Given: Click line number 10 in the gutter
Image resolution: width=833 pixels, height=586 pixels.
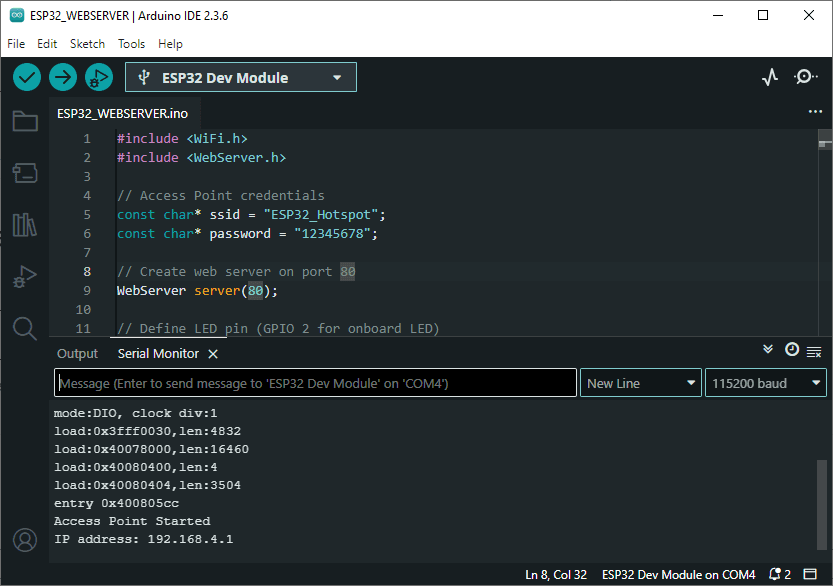Looking at the screenshot, I should [x=83, y=310].
